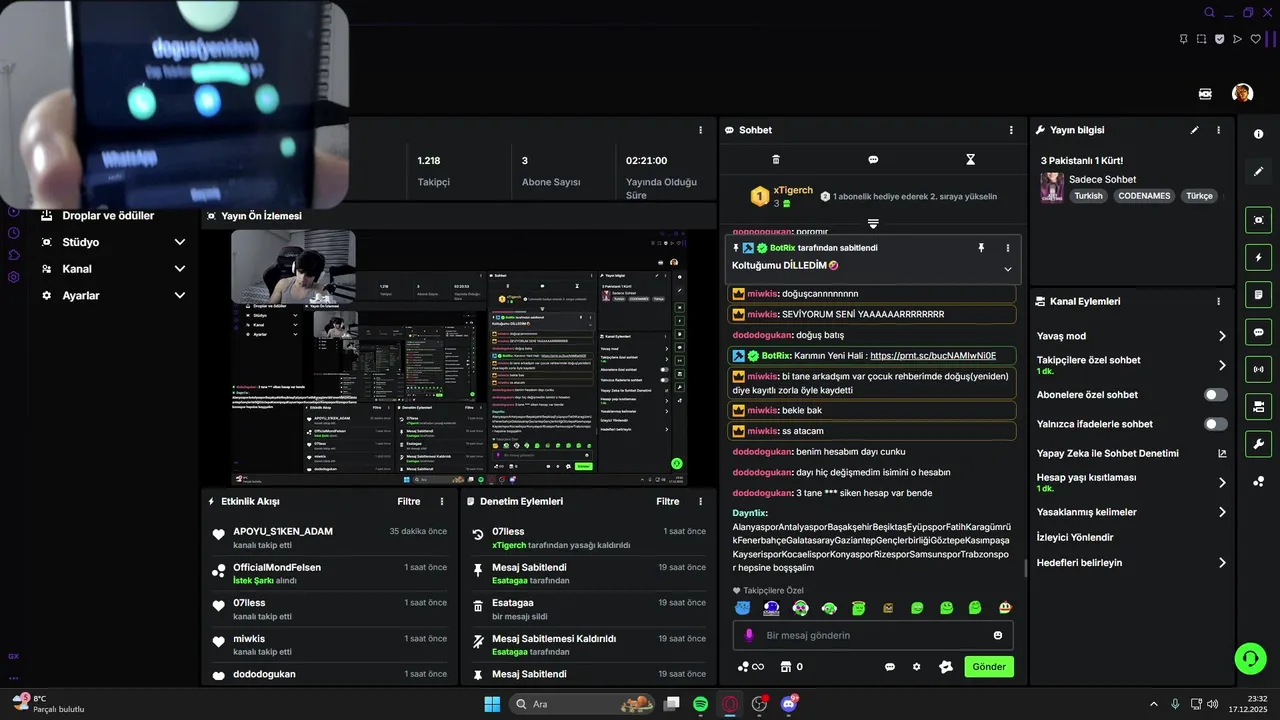Click the Turkish tag
The height and width of the screenshot is (720, 1280).
pyautogui.click(x=1088, y=196)
